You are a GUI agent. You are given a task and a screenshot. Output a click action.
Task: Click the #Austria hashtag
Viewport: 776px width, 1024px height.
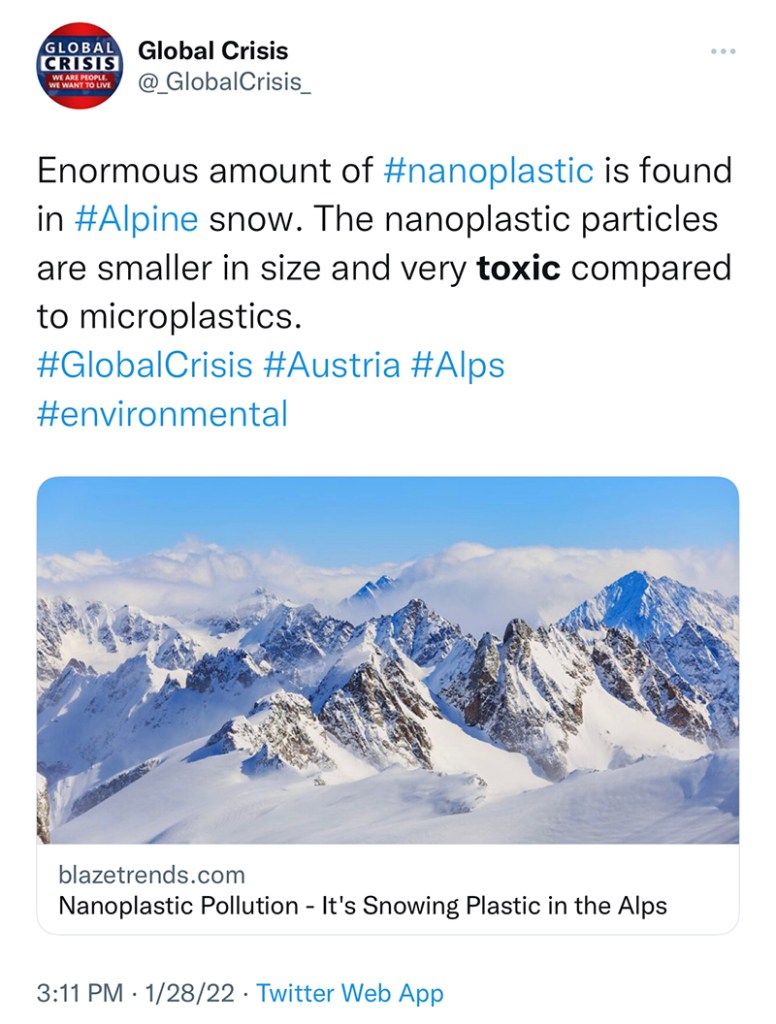(331, 365)
